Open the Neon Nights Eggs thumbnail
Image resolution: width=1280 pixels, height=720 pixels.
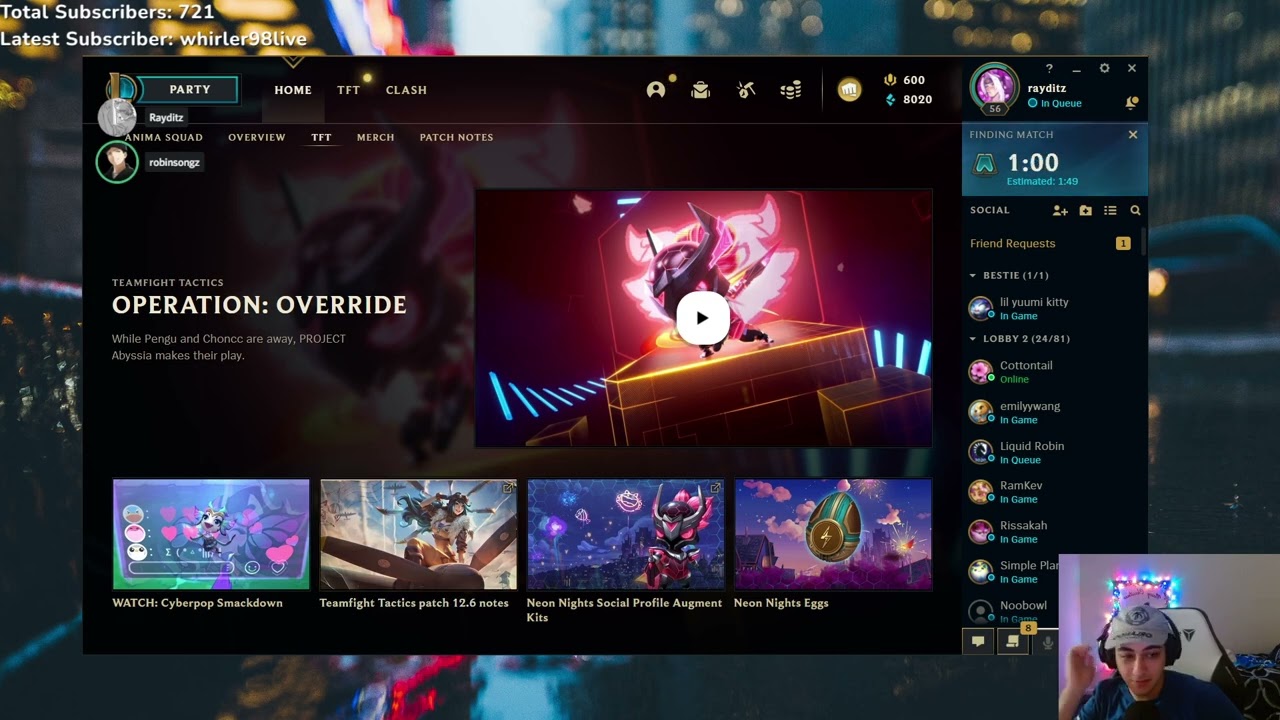tap(833, 534)
